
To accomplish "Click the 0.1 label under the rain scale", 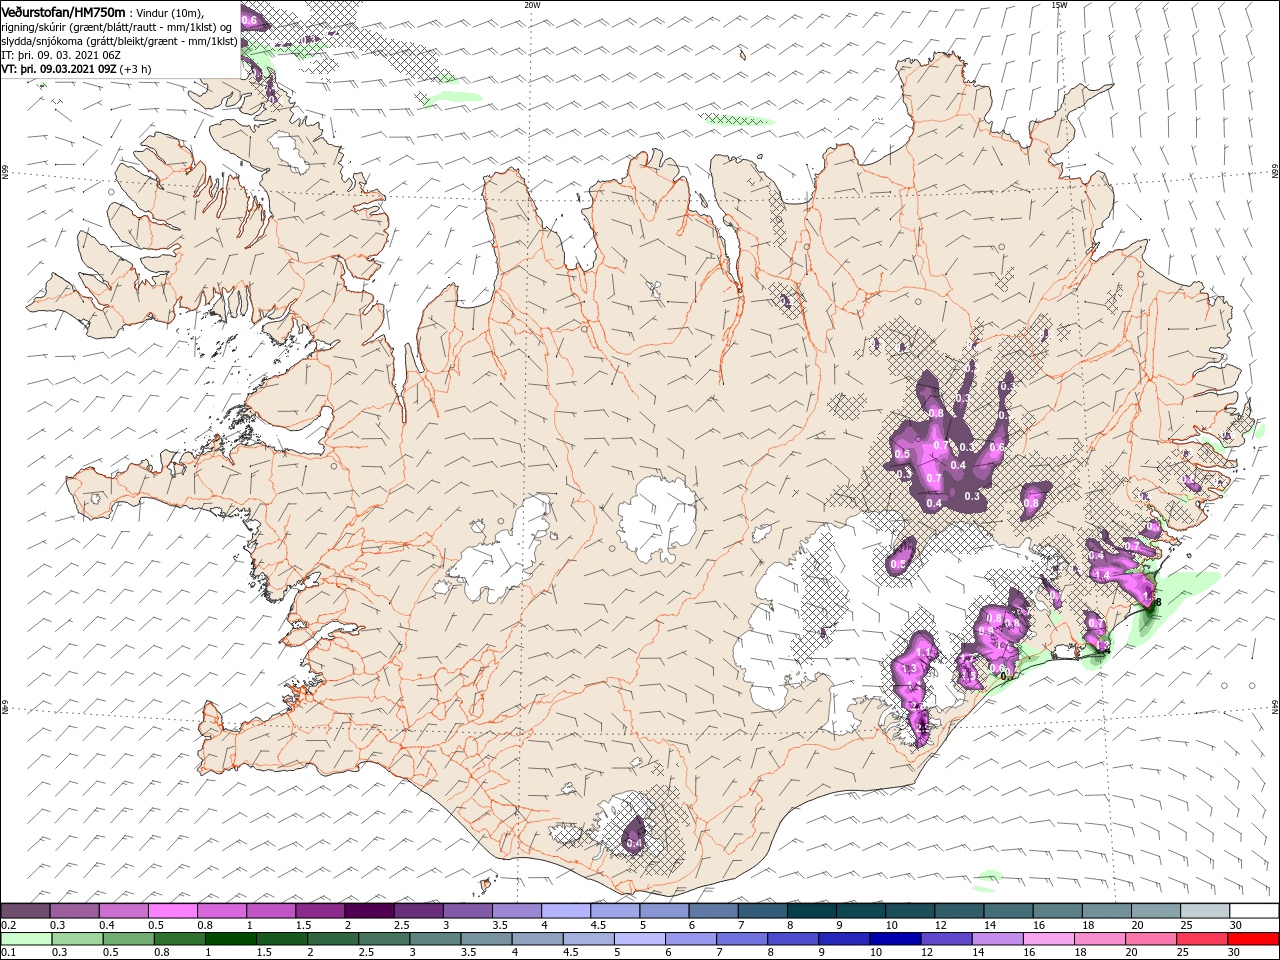I will [x=8, y=953].
